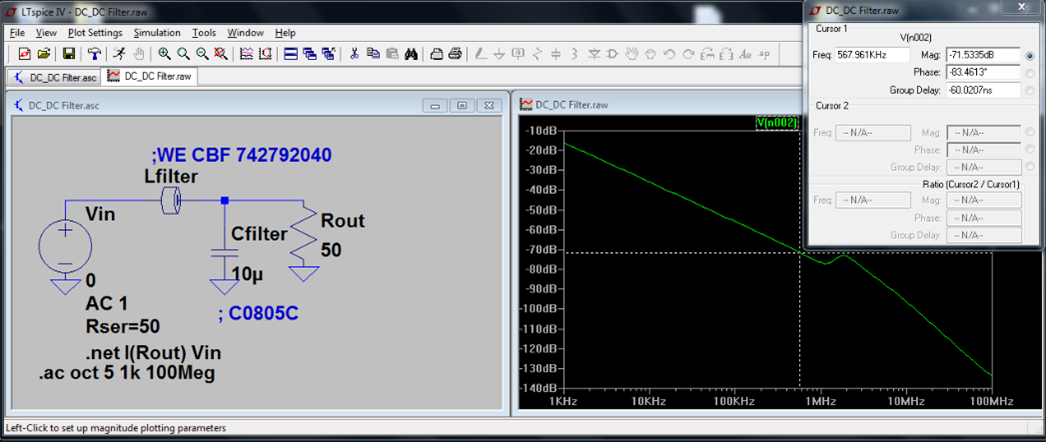Click the Run simulation icon
The width and height of the screenshot is (1046, 442).
tap(119, 53)
